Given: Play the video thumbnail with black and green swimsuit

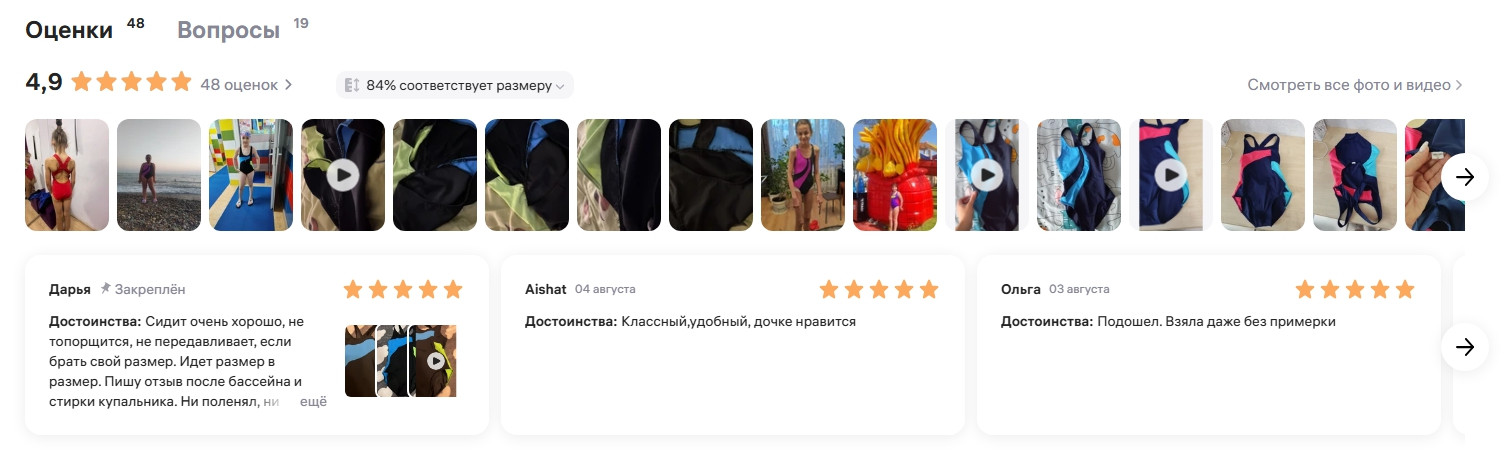Looking at the screenshot, I should pyautogui.click(x=343, y=176).
